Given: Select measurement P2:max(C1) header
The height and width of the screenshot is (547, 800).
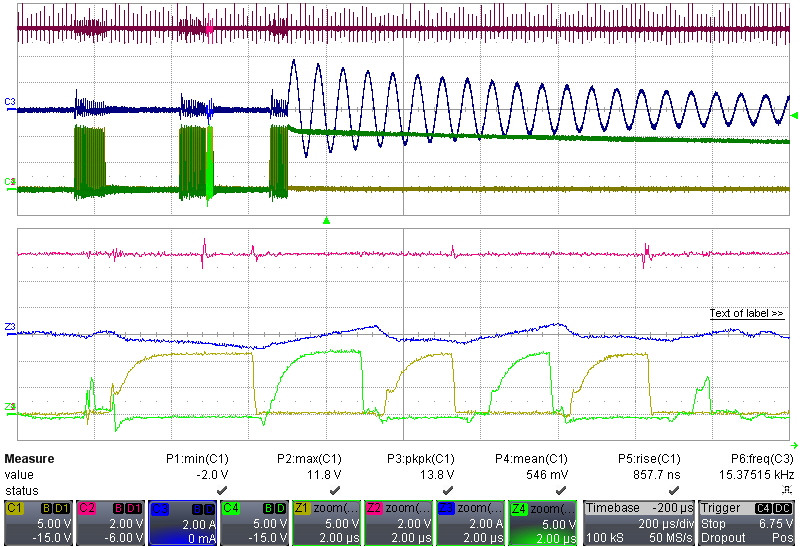Looking at the screenshot, I should tap(309, 459).
